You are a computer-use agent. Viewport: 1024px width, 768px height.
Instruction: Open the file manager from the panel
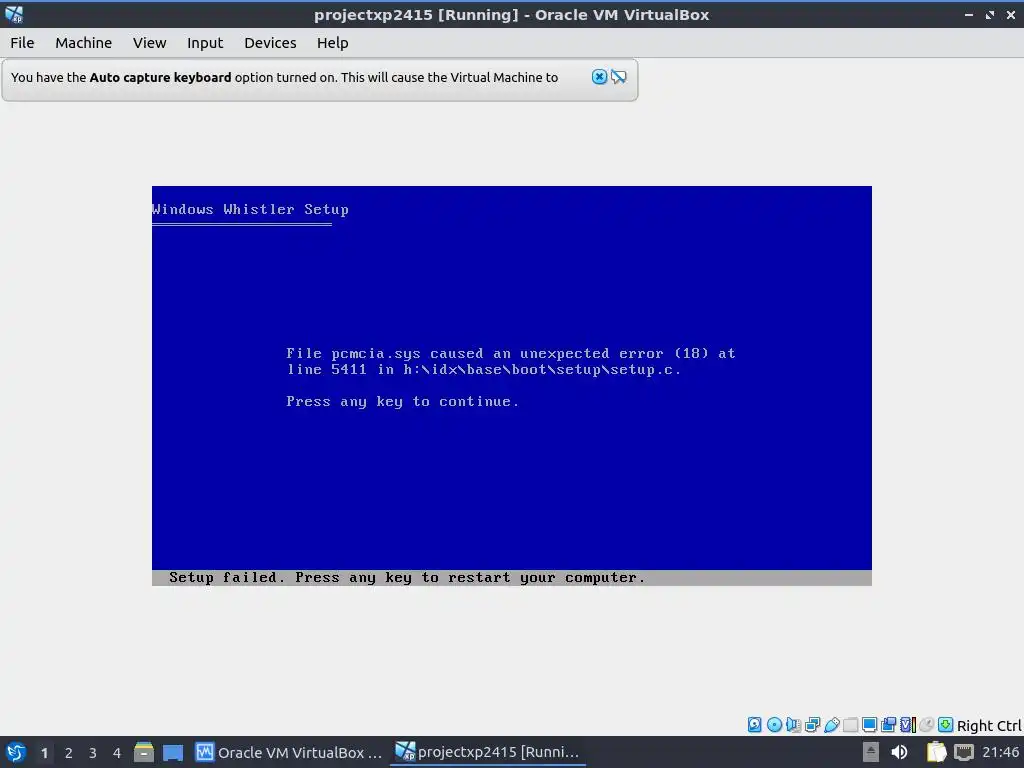pyautogui.click(x=144, y=752)
